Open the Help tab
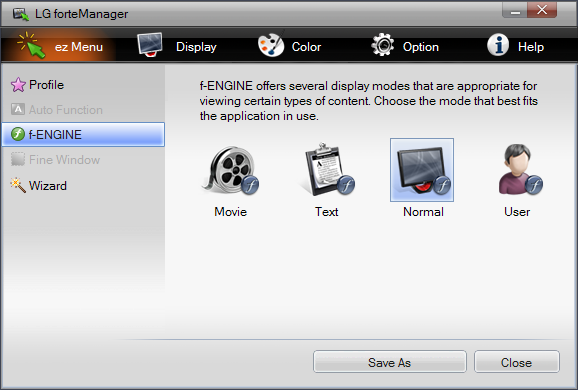The image size is (578, 390). 515,46
